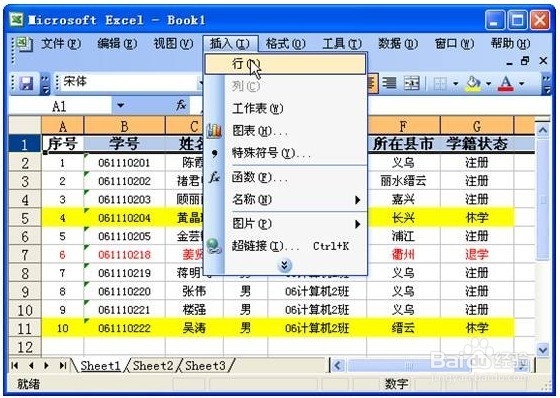The height and width of the screenshot is (398, 560).
Task: Jump to the last sheet with the tab navigation arrow
Action: [x=63, y=365]
